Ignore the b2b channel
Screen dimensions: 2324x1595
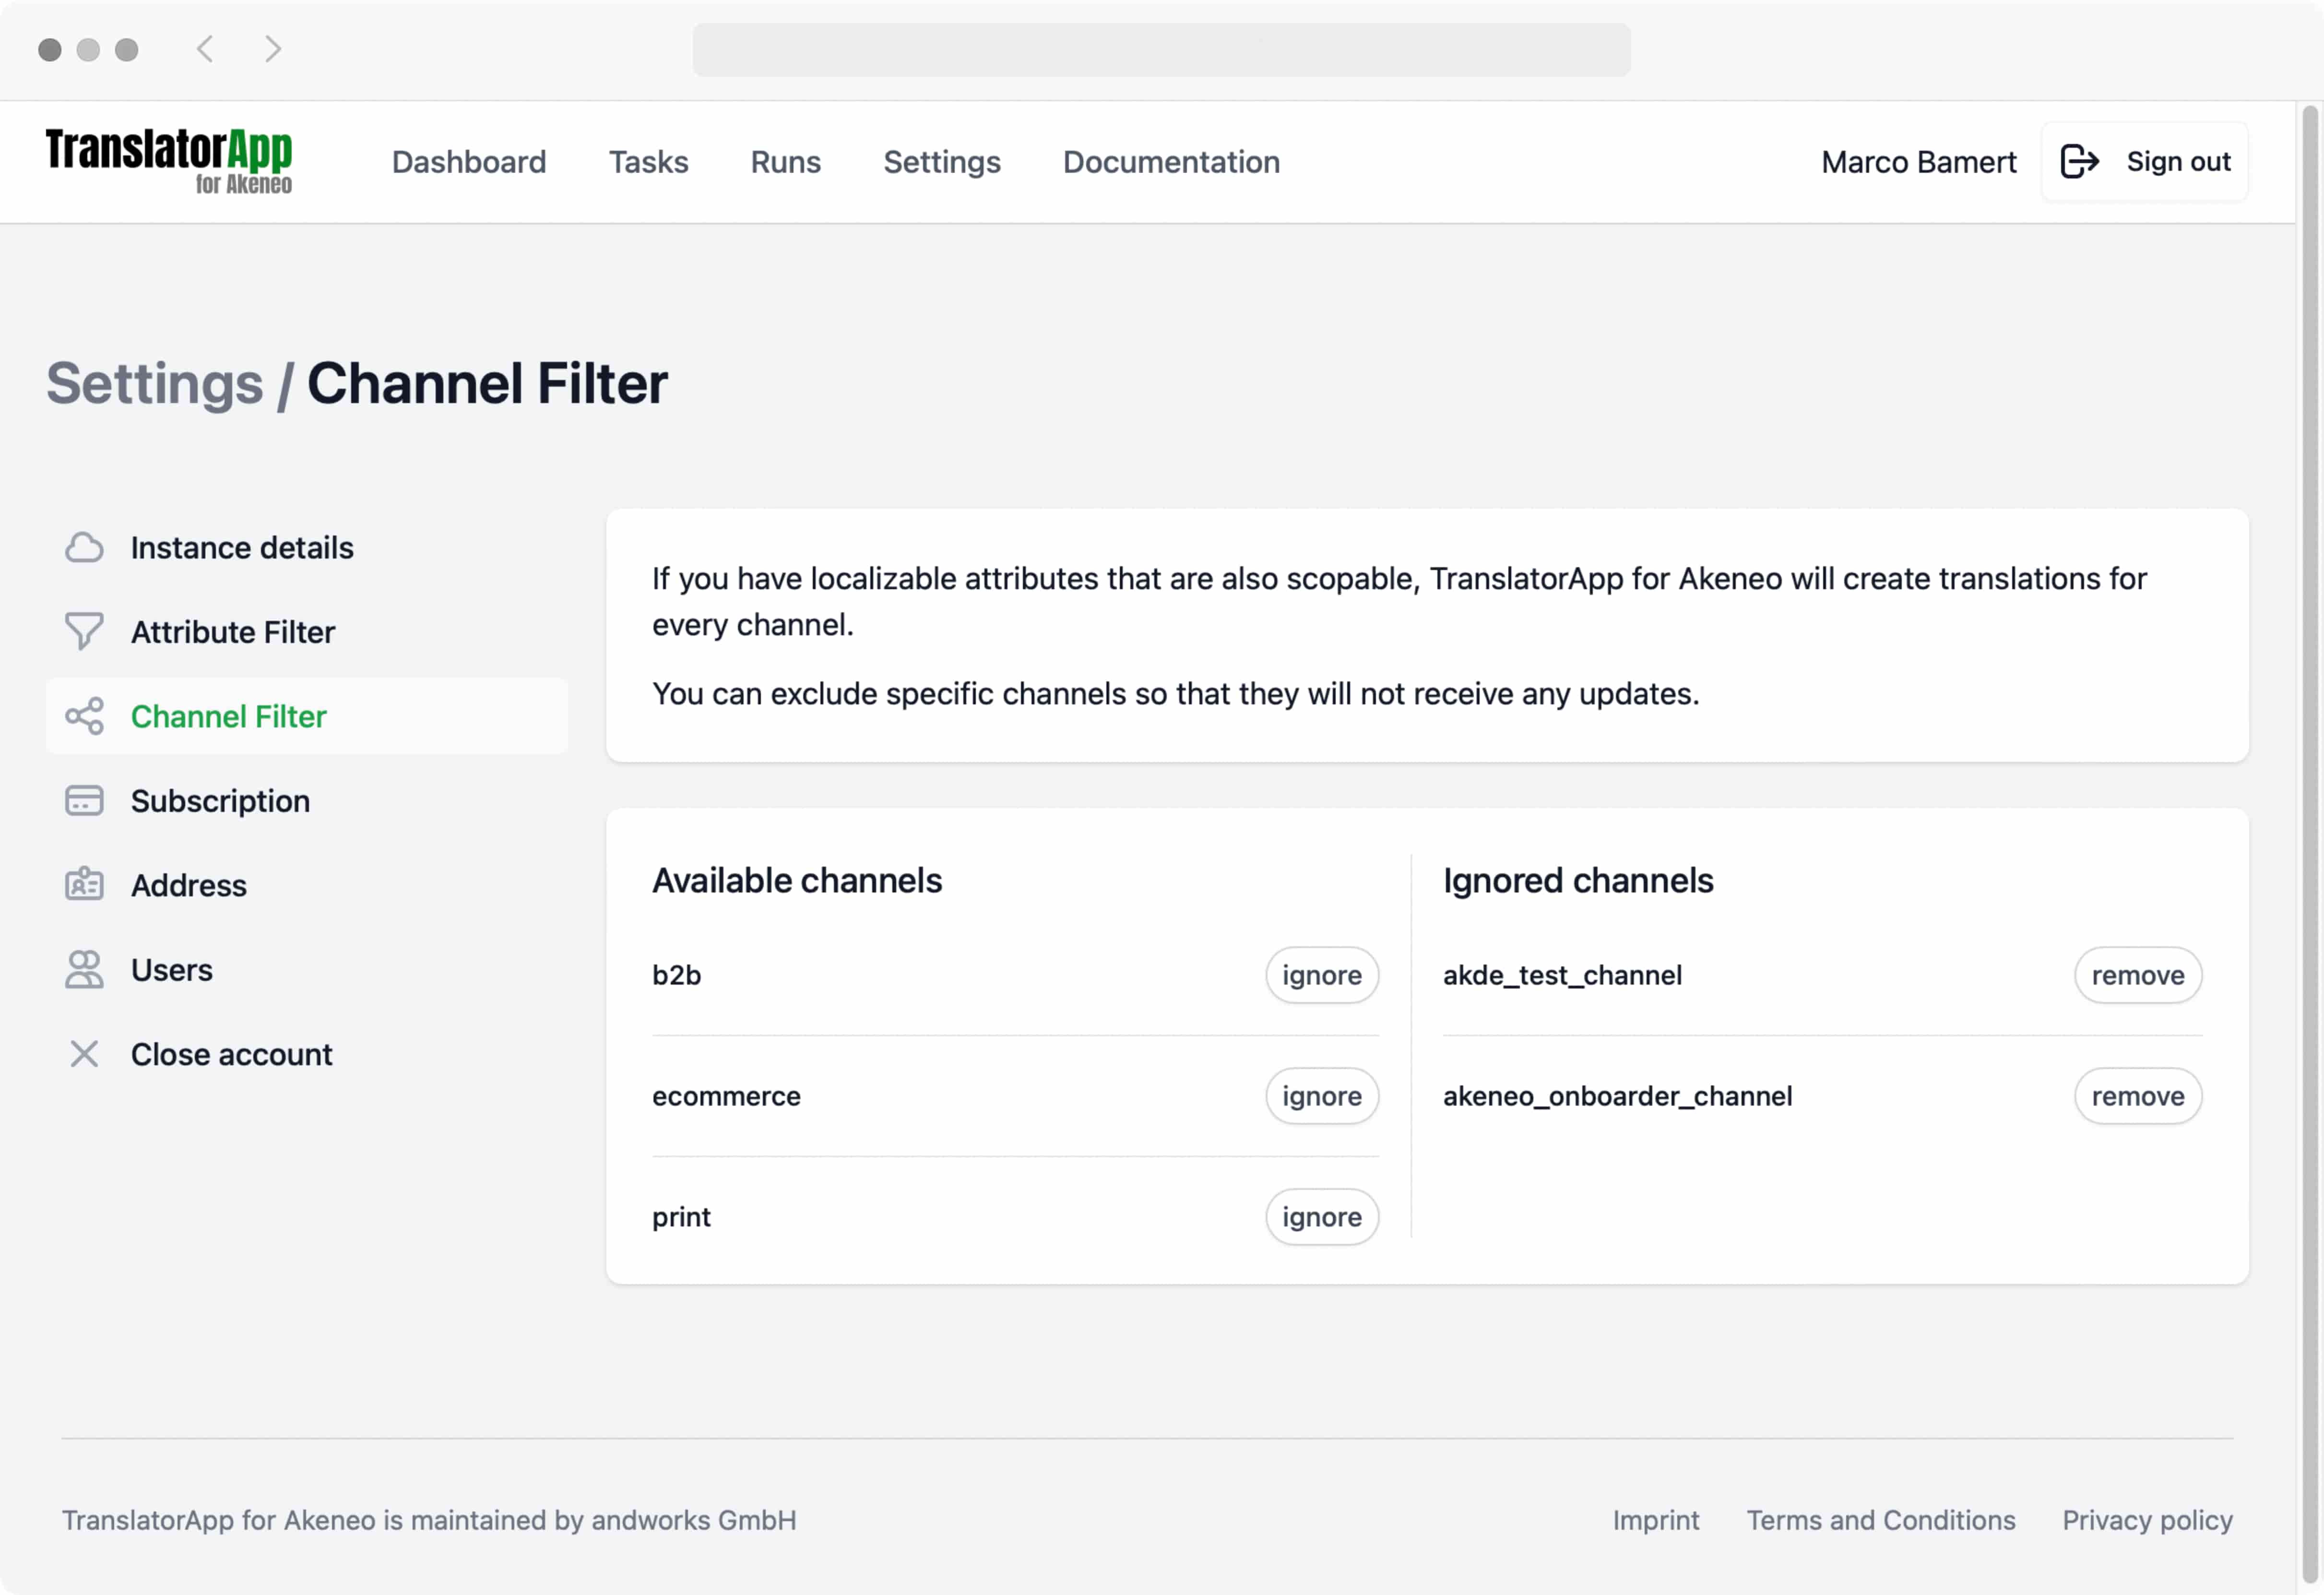[x=1322, y=975]
